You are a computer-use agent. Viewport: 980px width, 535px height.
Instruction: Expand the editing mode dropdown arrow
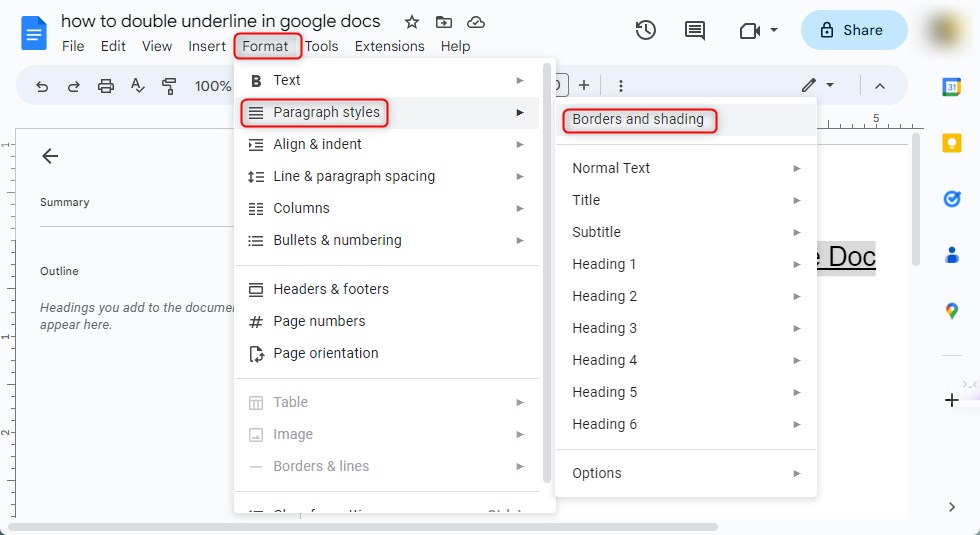tap(830, 85)
